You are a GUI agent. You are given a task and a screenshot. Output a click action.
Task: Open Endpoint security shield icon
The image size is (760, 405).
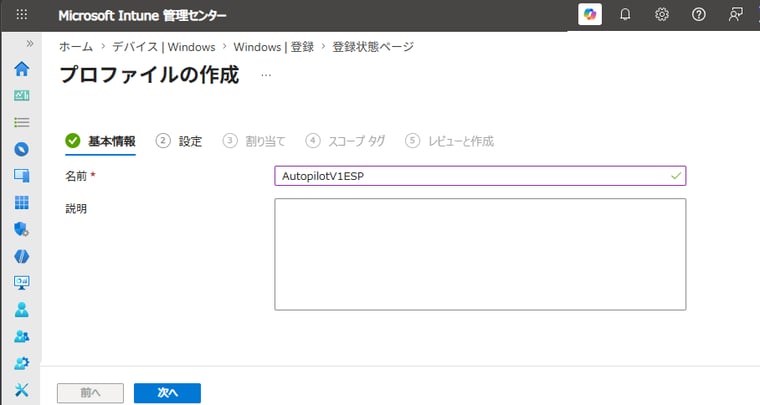point(21,229)
